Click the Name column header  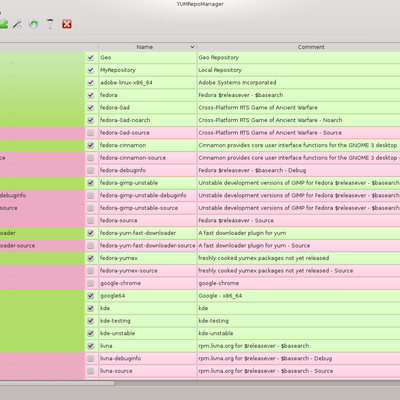pyautogui.click(x=147, y=47)
